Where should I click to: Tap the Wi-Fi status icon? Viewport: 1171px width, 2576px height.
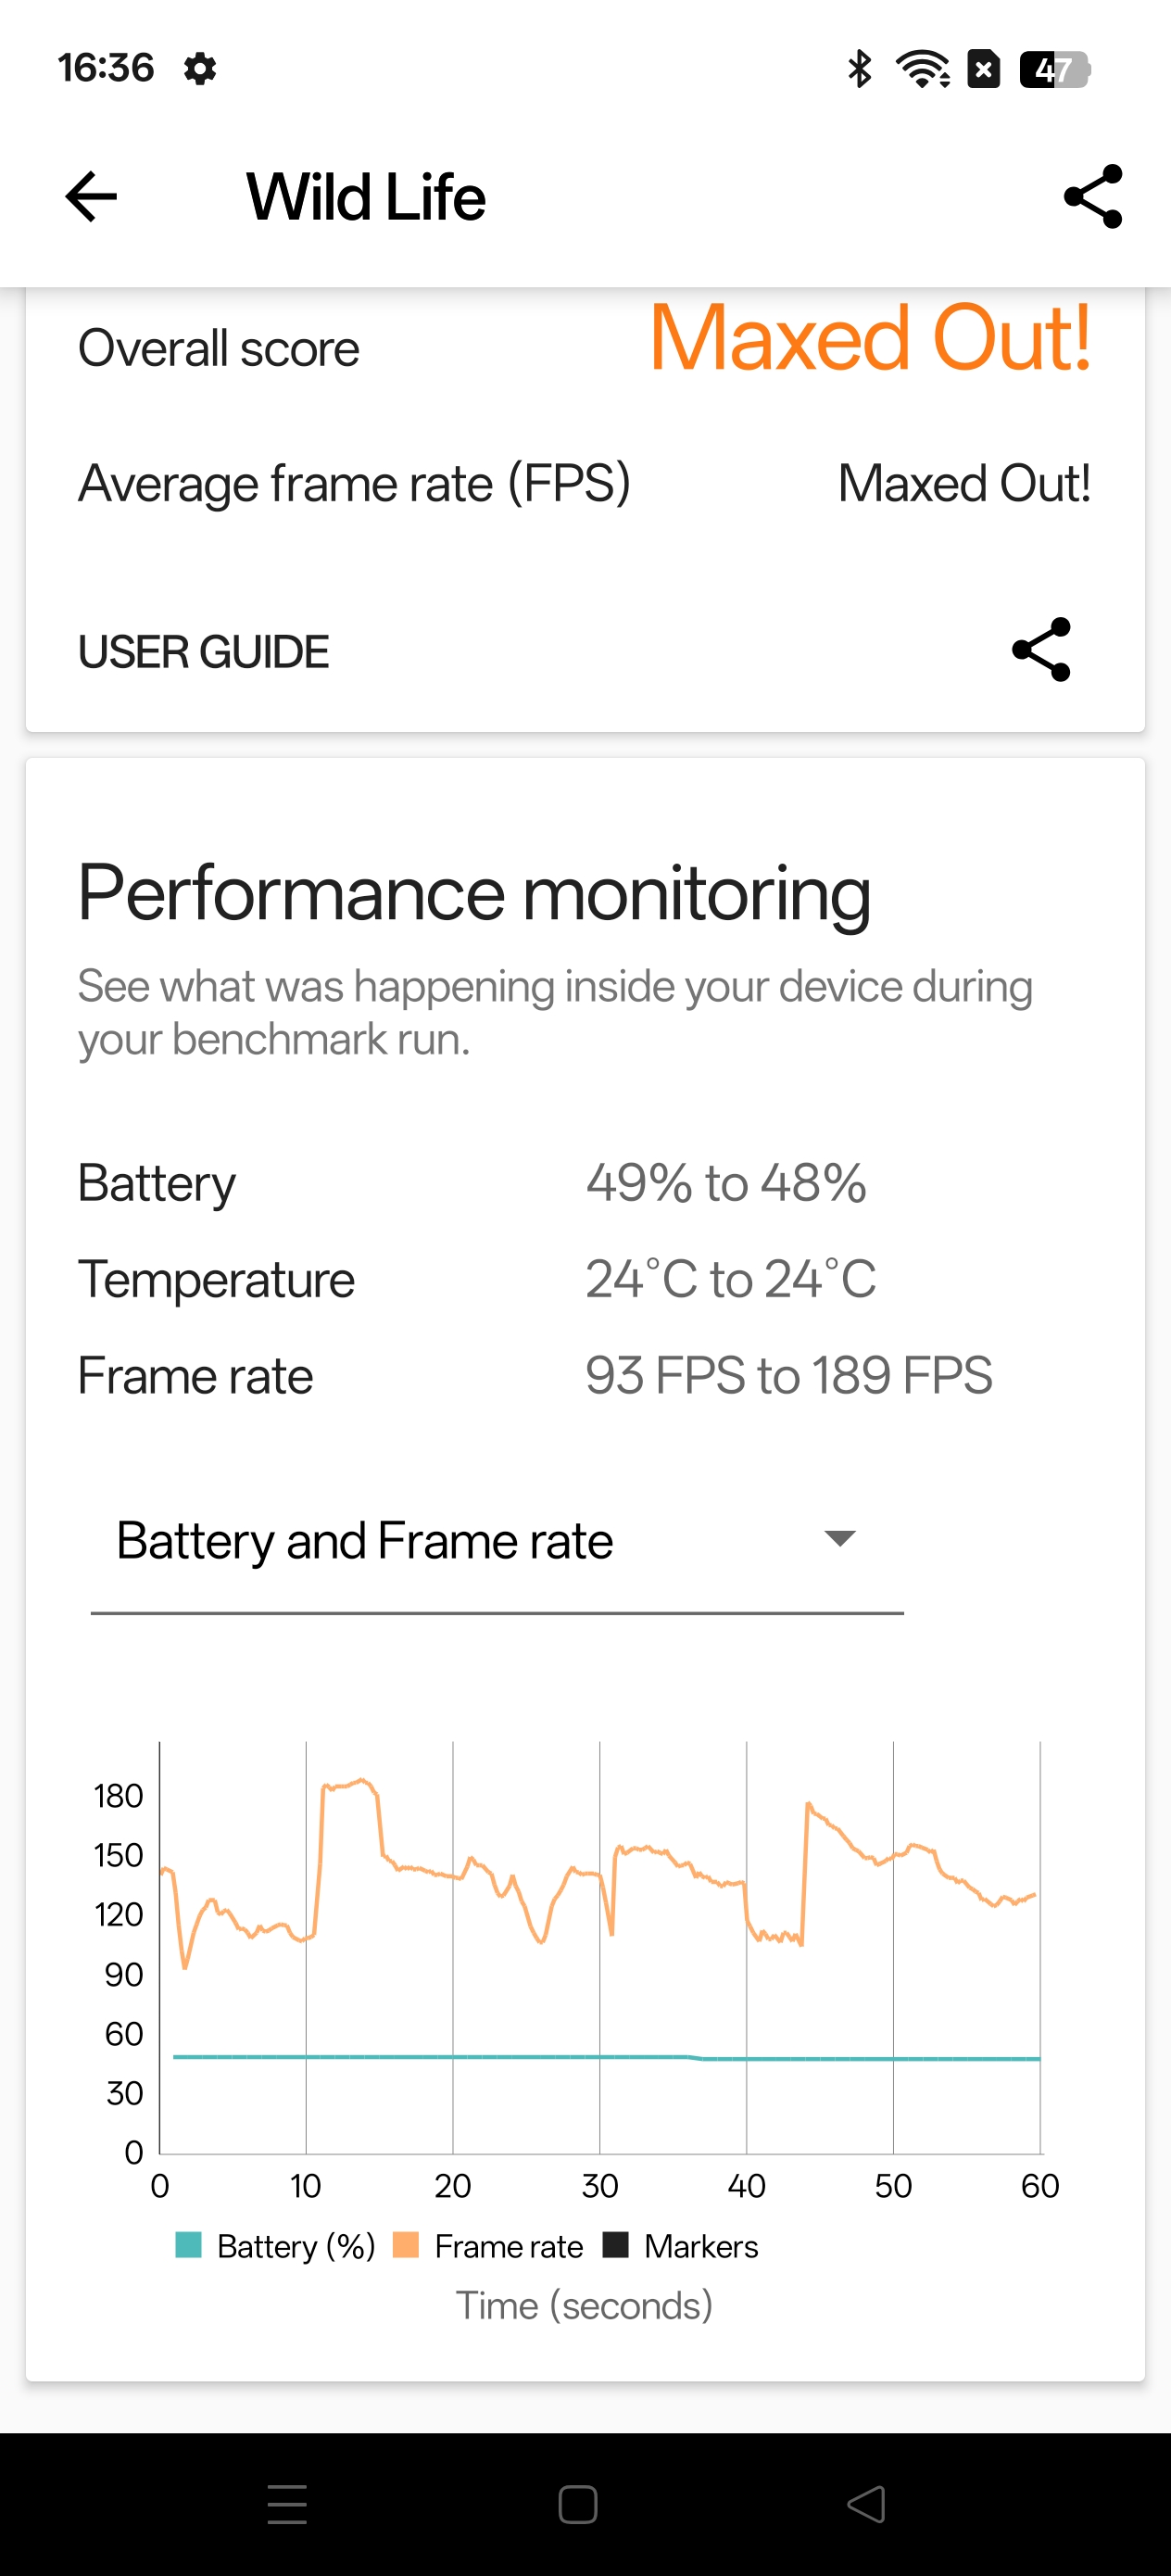(x=922, y=69)
